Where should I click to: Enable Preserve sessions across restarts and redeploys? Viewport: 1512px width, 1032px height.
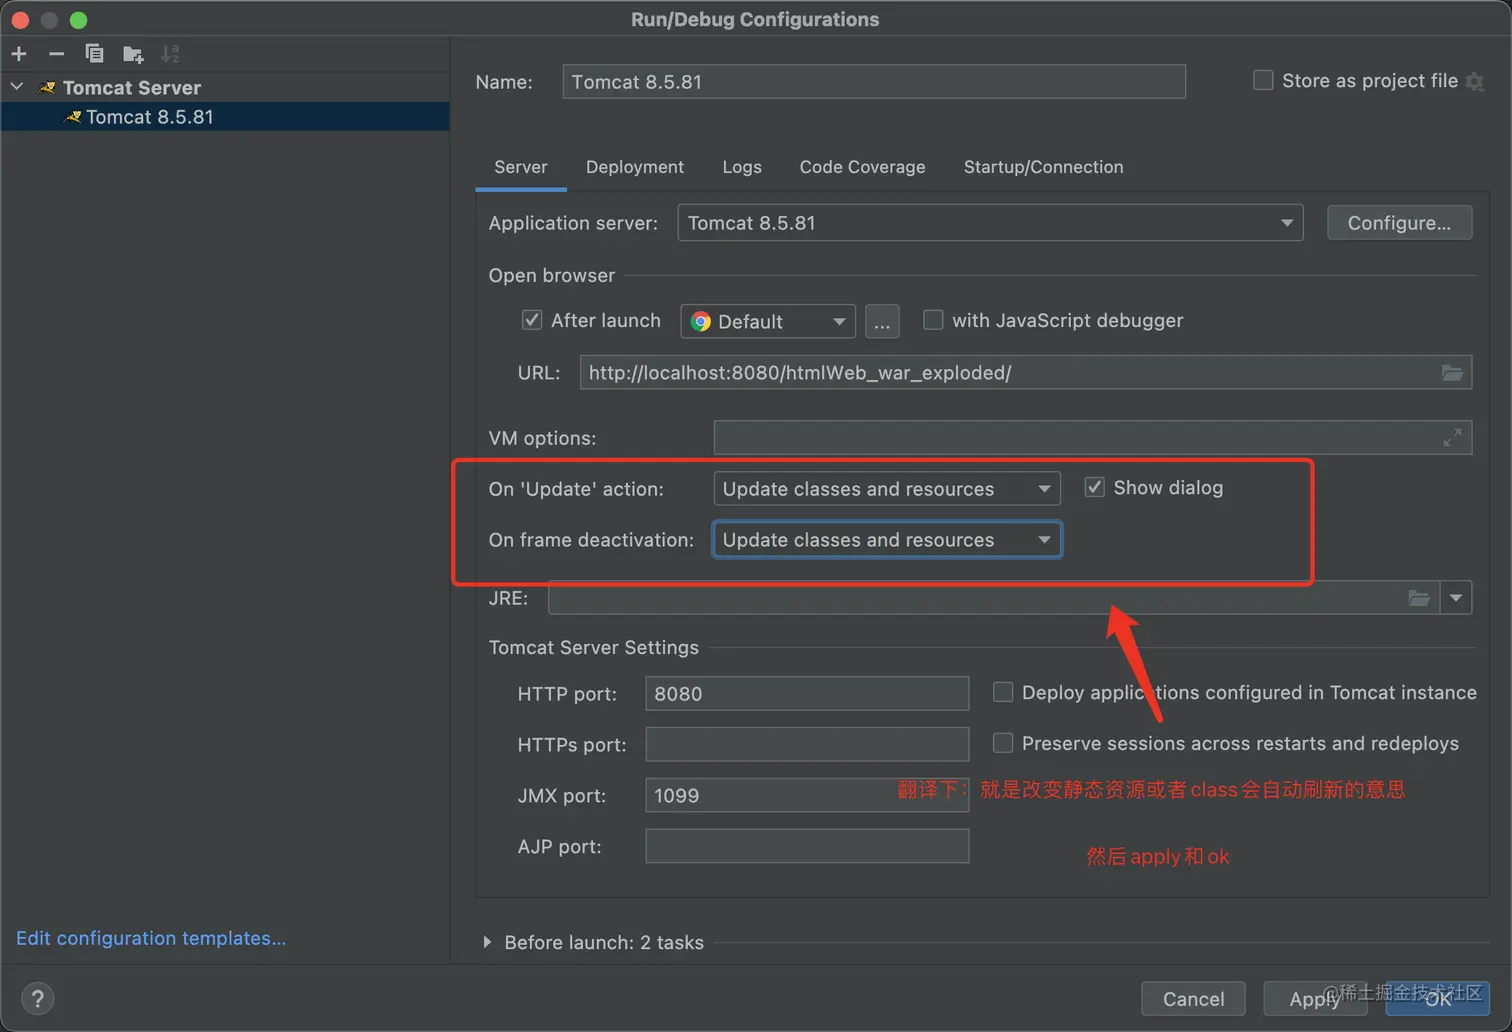[x=1003, y=743]
